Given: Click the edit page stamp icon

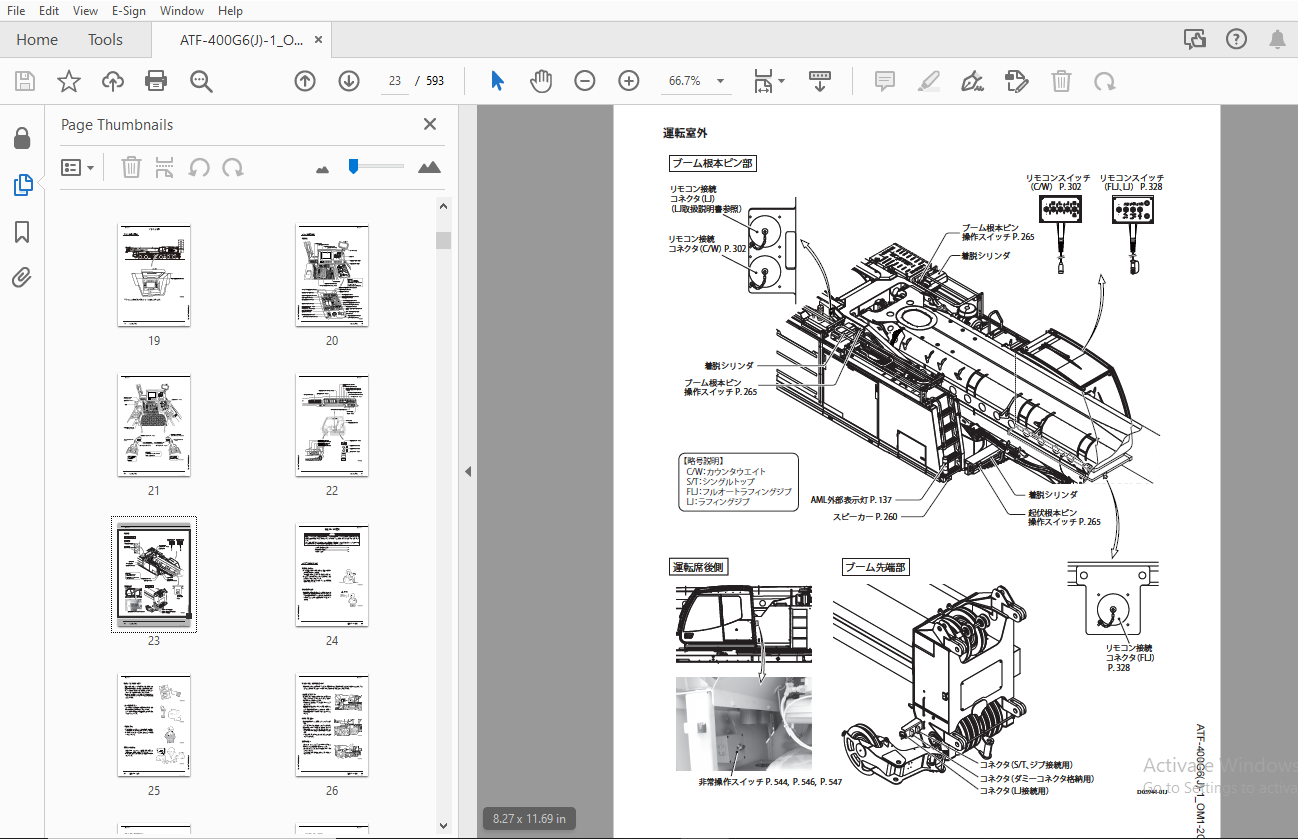Looking at the screenshot, I should coord(1017,81).
